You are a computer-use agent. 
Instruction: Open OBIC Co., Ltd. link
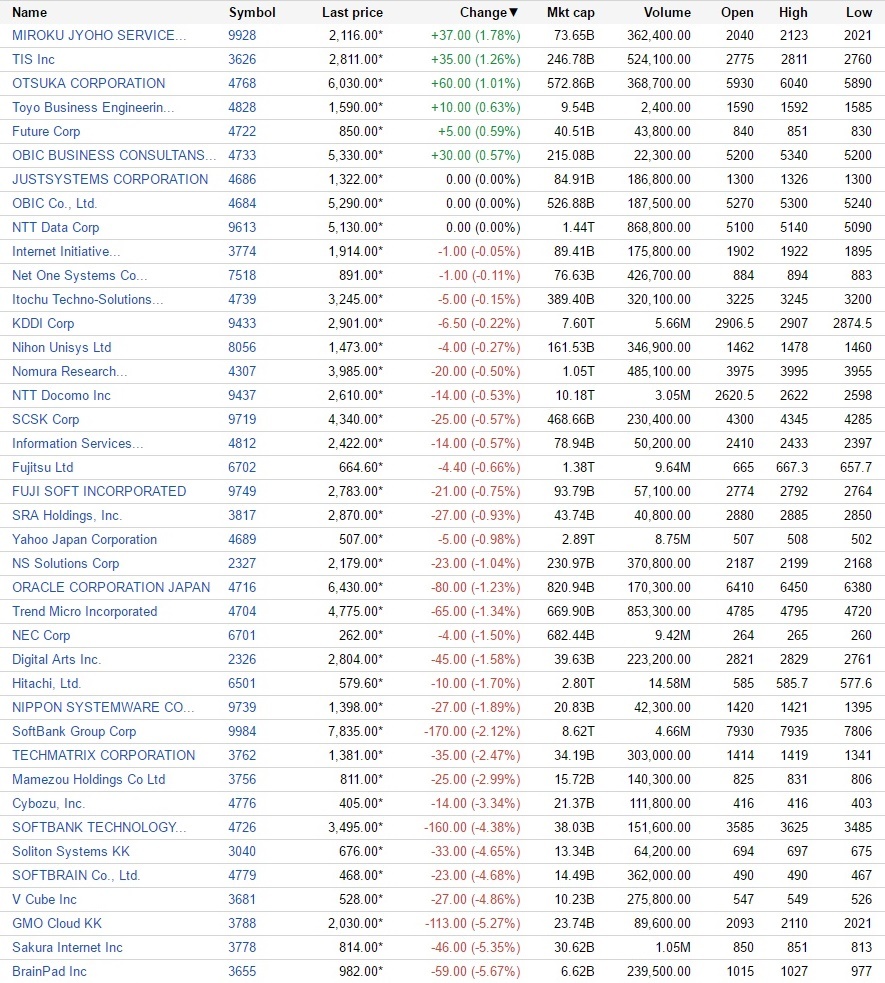click(x=55, y=204)
